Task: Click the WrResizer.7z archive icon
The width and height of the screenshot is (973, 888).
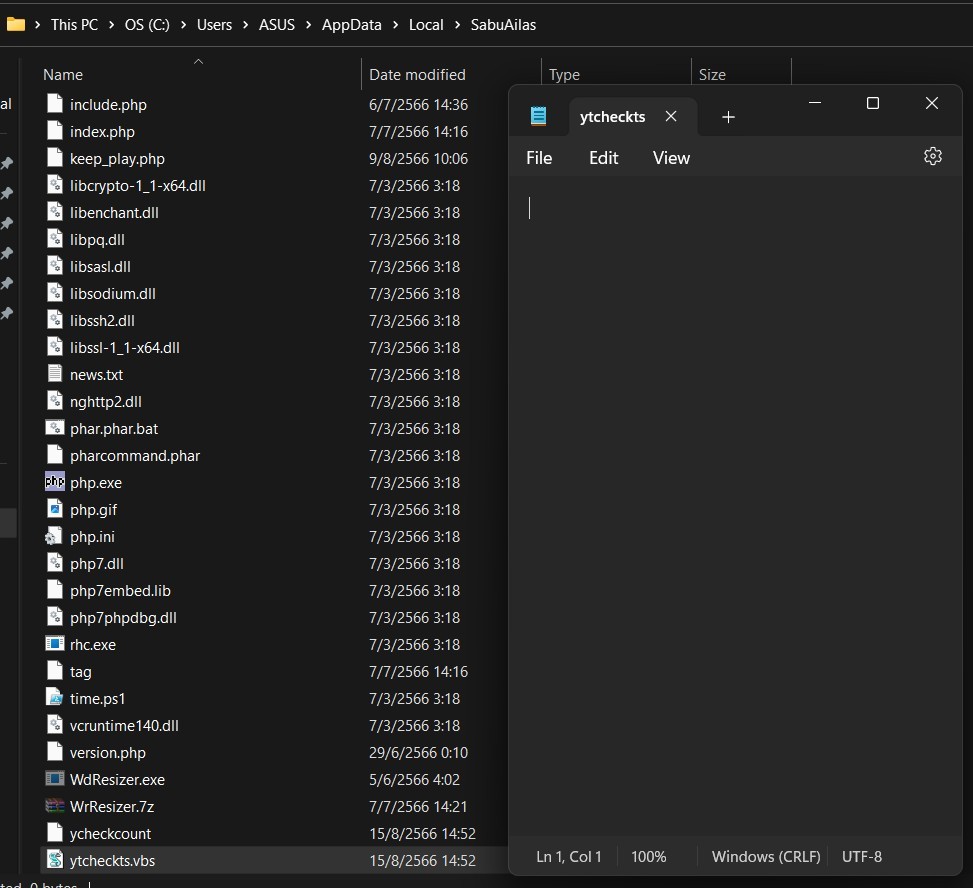Action: (x=55, y=805)
